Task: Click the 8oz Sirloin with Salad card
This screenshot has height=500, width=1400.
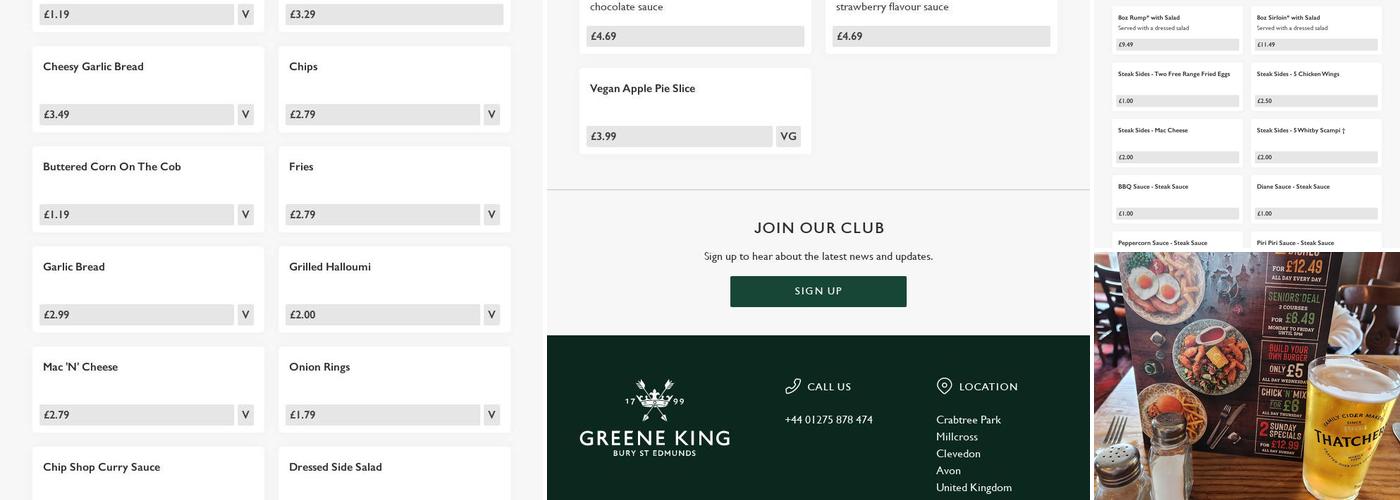Action: [x=1317, y=30]
